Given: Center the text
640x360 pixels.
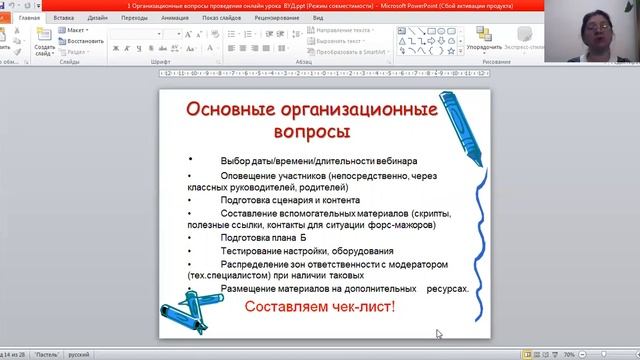Looking at the screenshot, I should pos(243,48).
